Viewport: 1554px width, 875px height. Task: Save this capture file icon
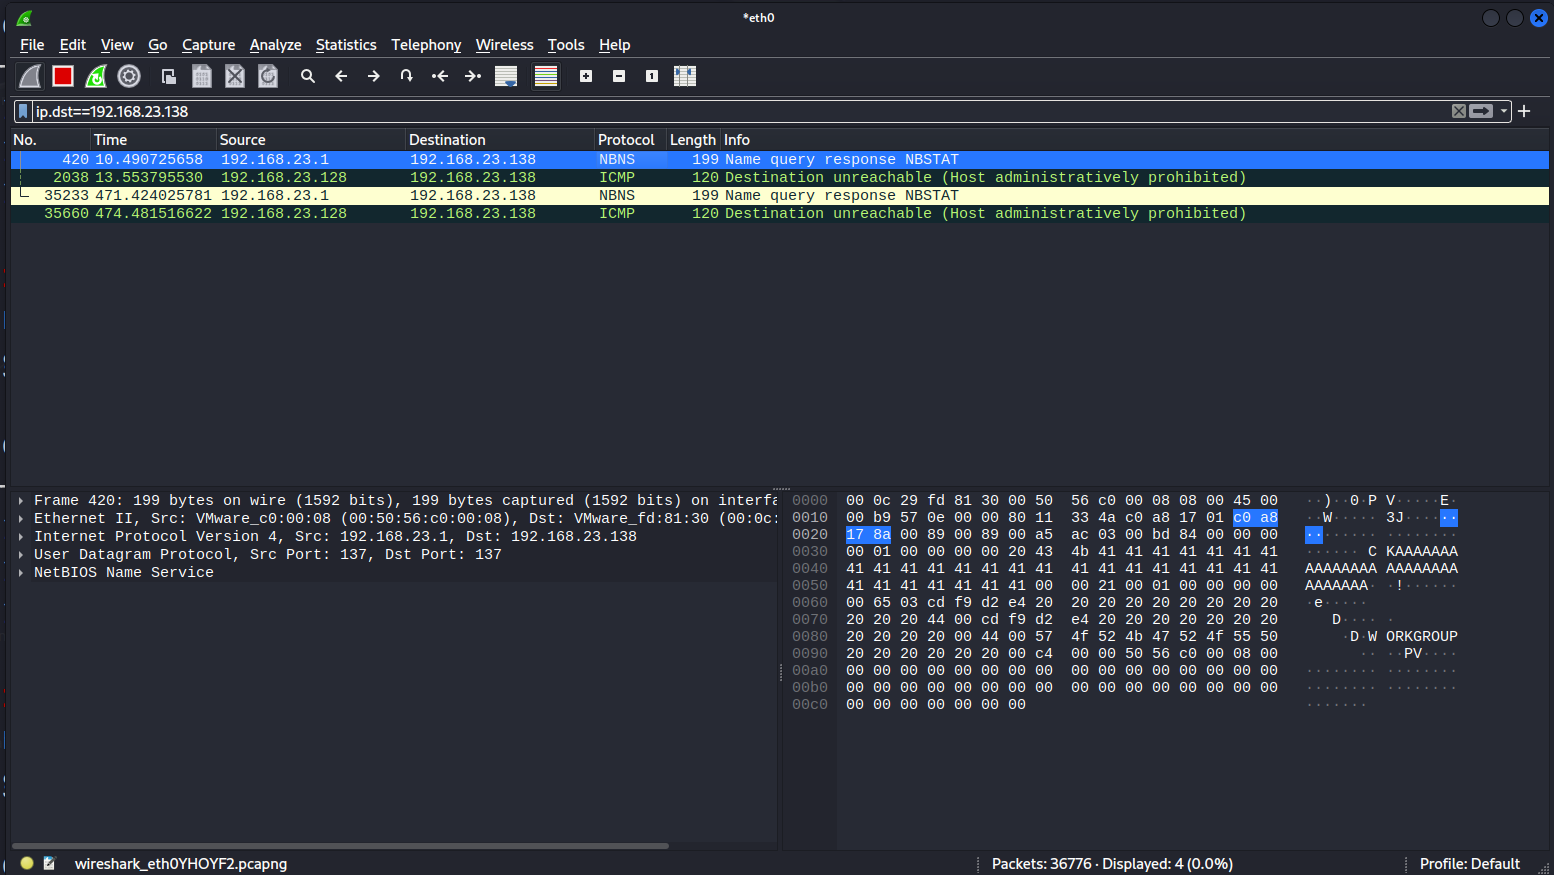[x=202, y=76]
